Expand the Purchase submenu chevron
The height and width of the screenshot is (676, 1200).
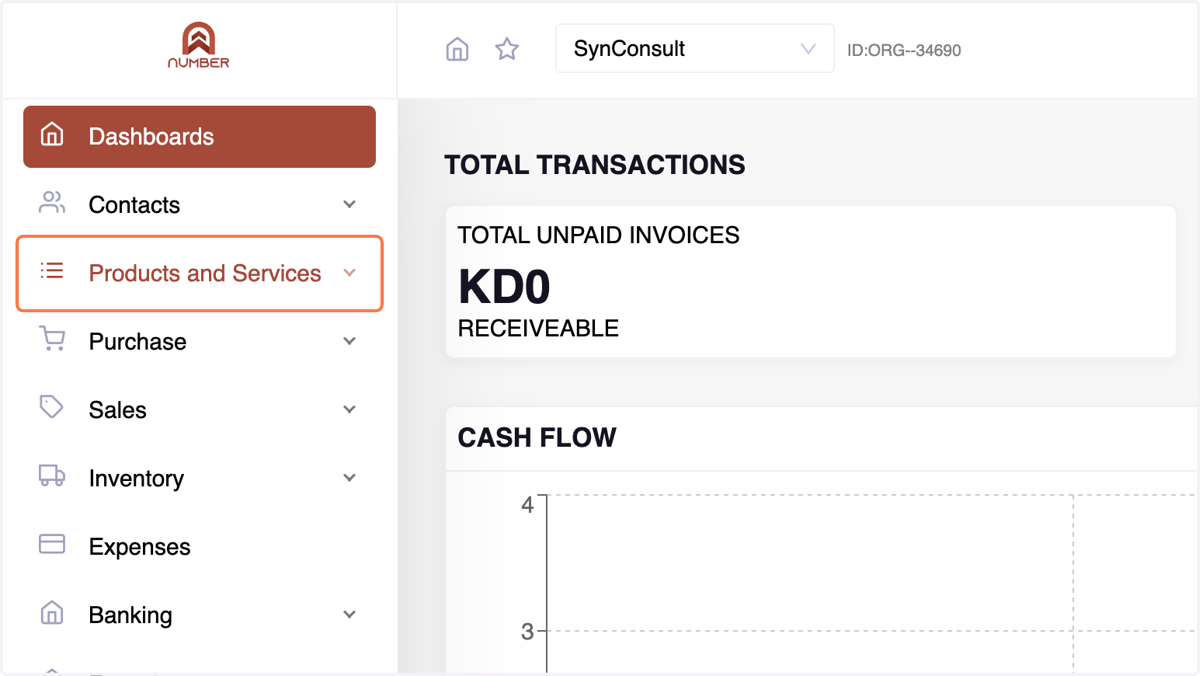point(349,341)
